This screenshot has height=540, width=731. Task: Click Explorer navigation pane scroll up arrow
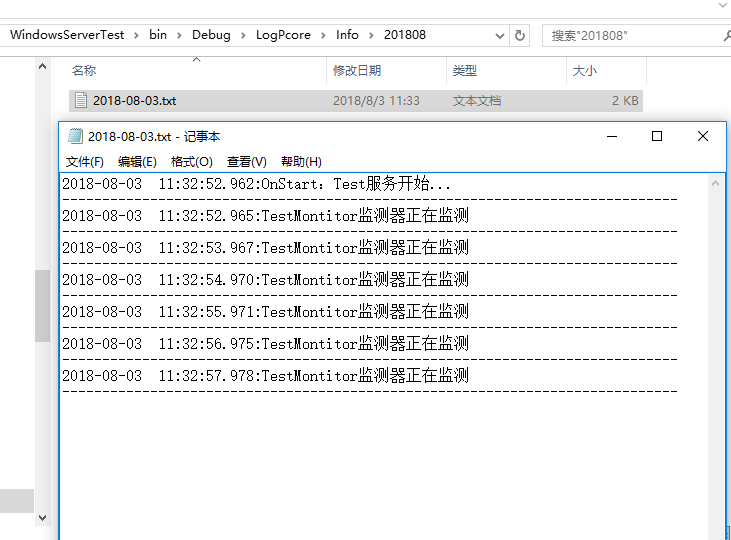42,67
